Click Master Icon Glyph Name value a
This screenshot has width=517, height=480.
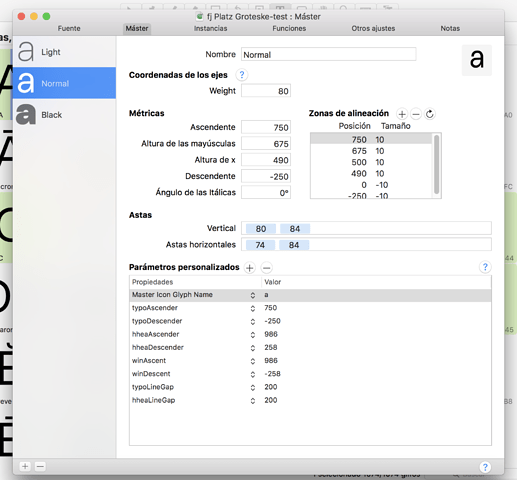266,295
